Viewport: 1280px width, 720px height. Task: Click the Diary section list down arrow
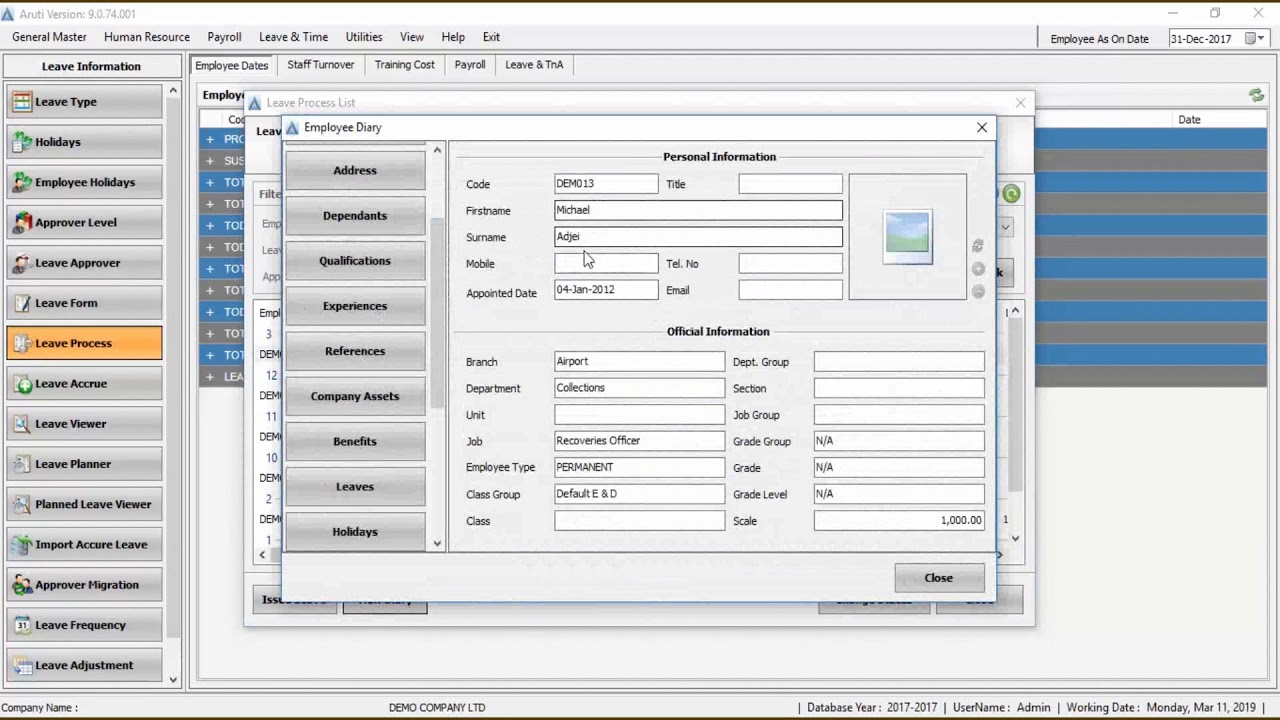[x=437, y=543]
